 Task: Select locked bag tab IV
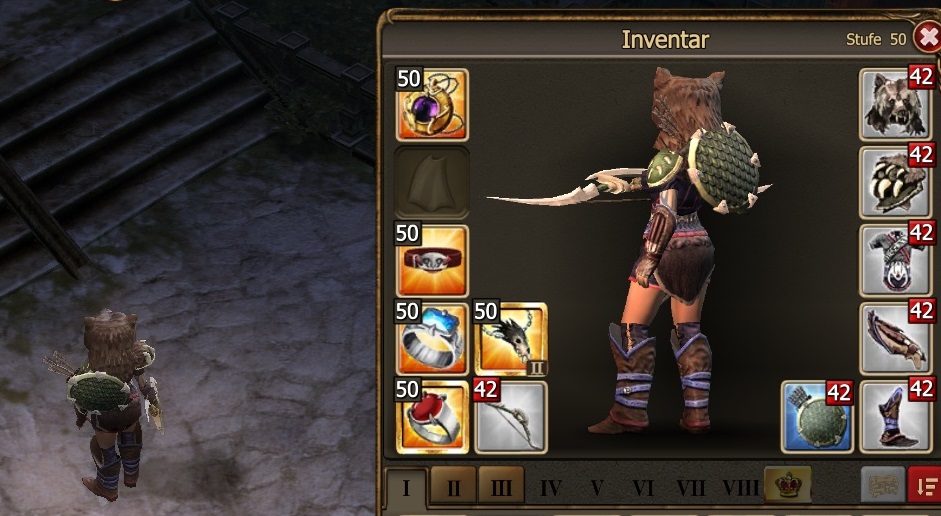tap(550, 488)
